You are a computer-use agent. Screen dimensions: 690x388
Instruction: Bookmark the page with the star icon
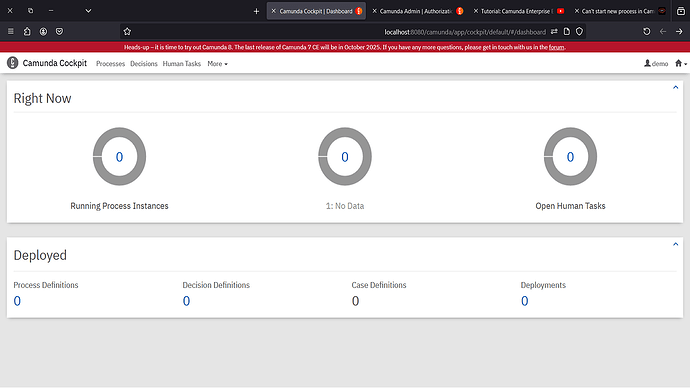(127, 31)
